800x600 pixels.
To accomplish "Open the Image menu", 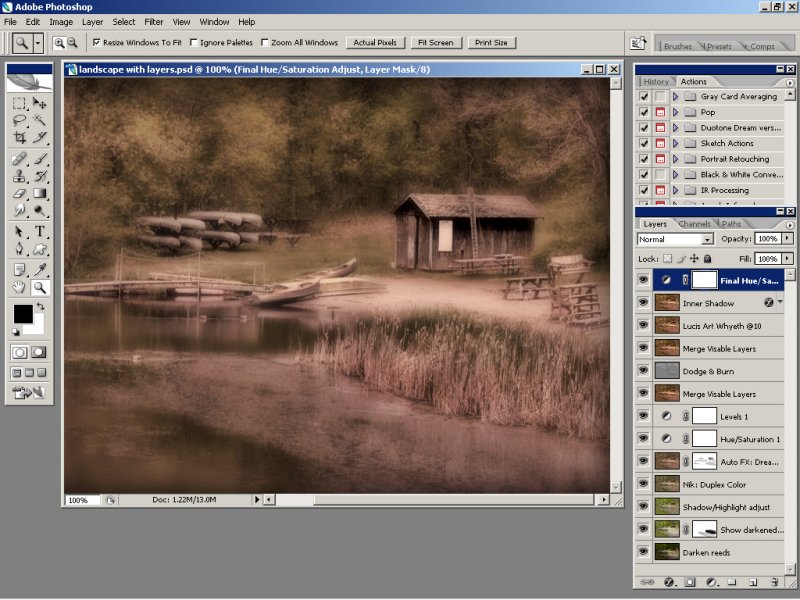I will click(61, 22).
